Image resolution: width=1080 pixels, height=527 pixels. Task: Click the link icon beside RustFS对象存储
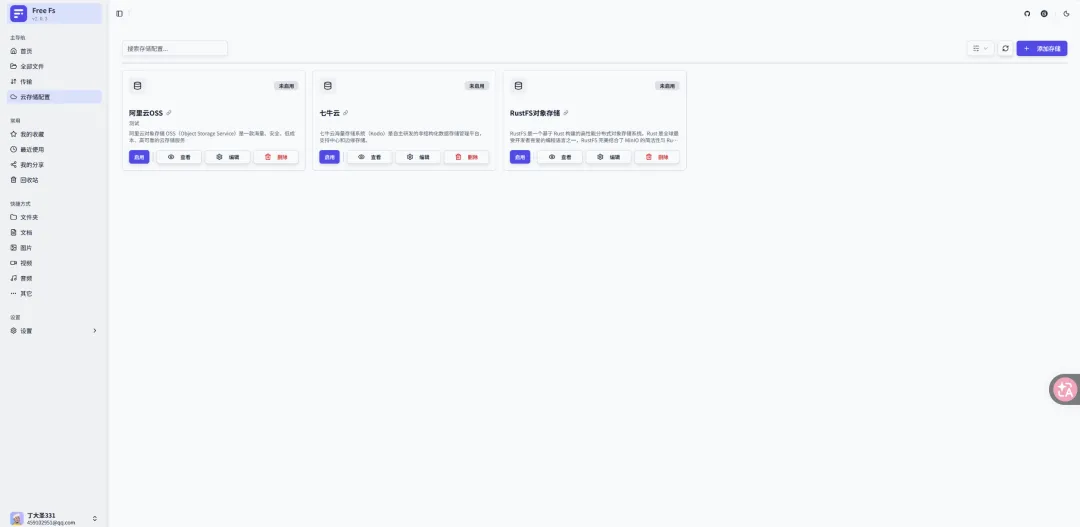[x=565, y=113]
